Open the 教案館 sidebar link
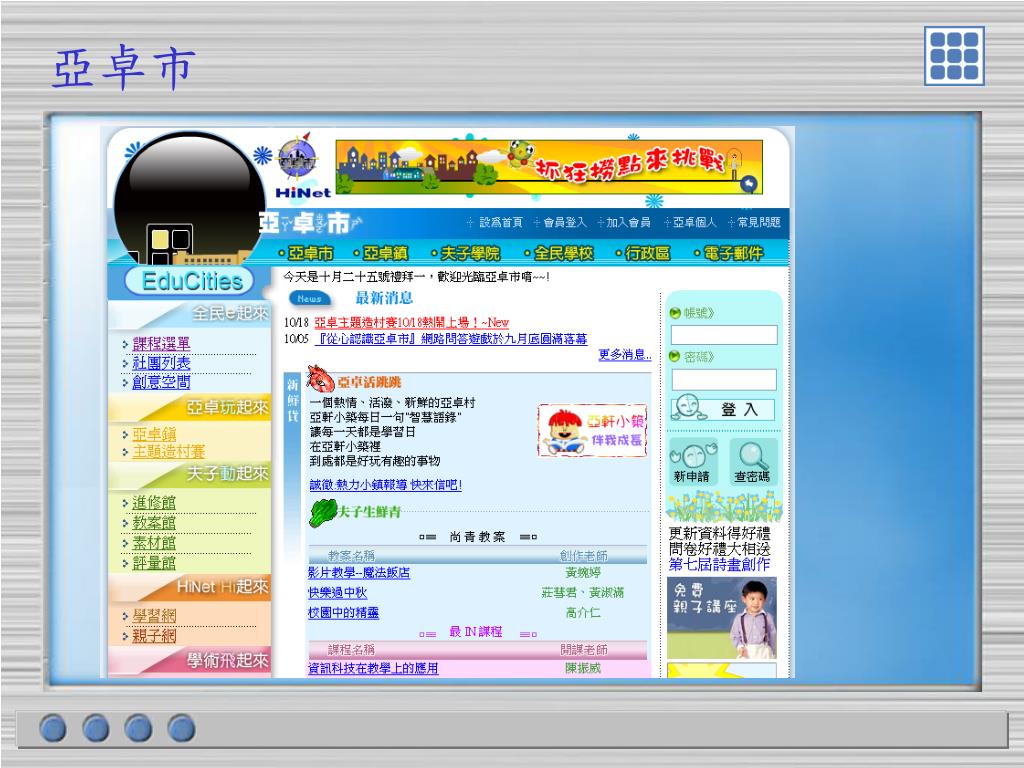Viewport: 1024px width, 768px height. point(154,523)
